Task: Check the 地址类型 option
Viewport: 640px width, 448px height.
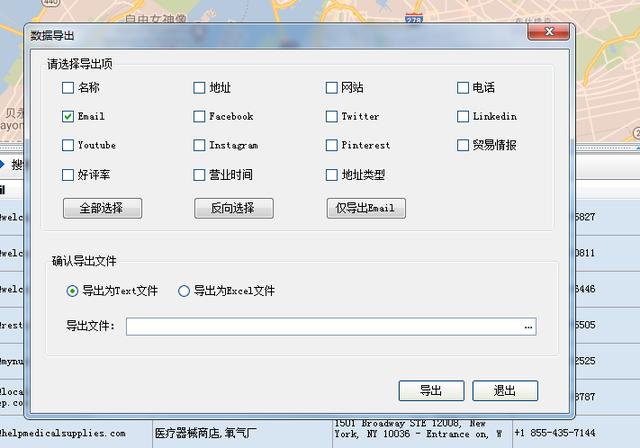Action: [331, 175]
